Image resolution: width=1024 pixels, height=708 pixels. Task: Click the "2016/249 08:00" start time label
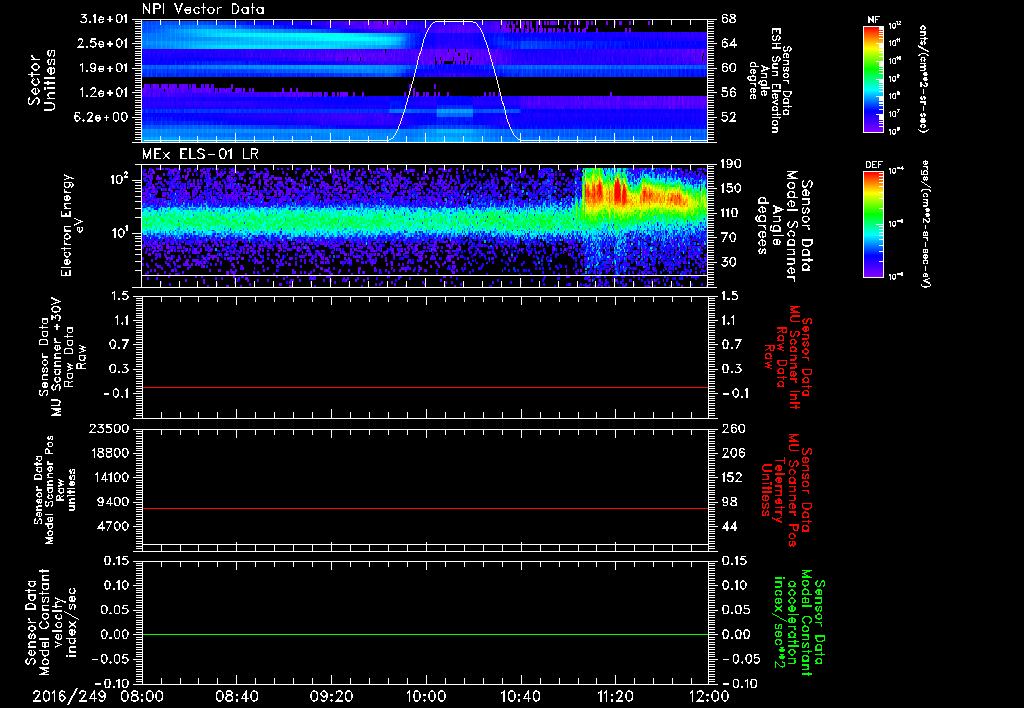pos(98,697)
